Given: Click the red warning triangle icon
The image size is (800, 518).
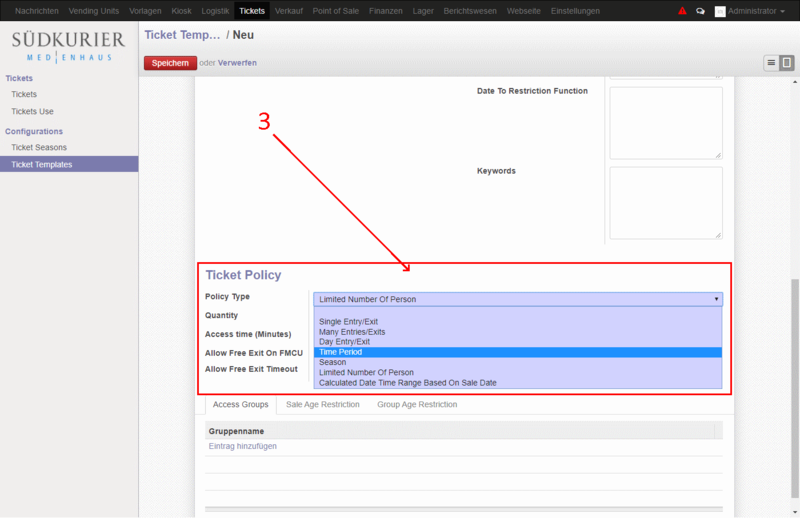Looking at the screenshot, I should [x=682, y=11].
